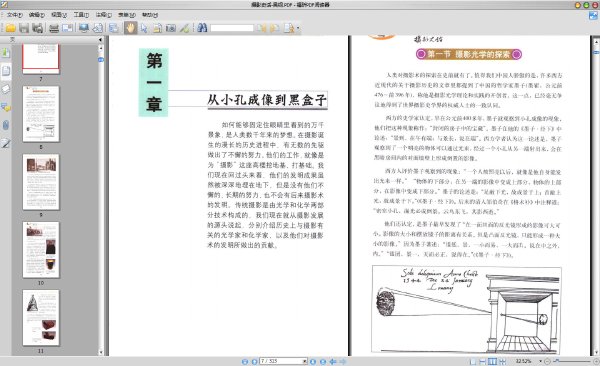Click the Save floppy disk icon
The width and height of the screenshot is (600, 366).
tap(24, 28)
